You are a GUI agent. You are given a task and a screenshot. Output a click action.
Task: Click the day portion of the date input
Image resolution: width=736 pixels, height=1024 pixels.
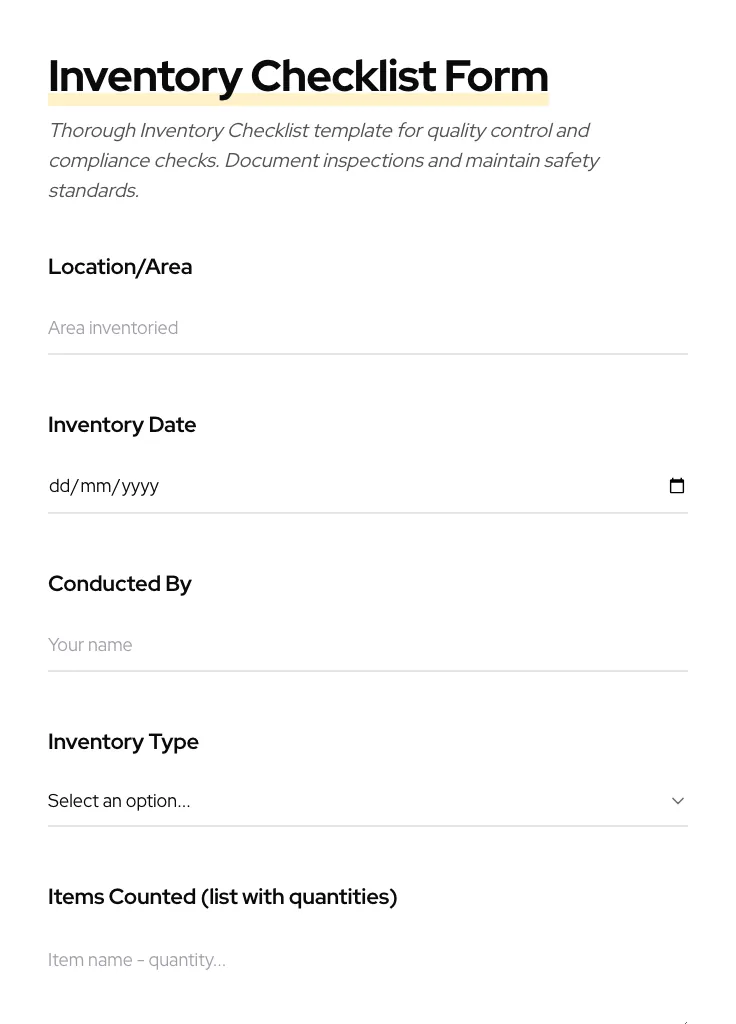pyautogui.click(x=60, y=486)
